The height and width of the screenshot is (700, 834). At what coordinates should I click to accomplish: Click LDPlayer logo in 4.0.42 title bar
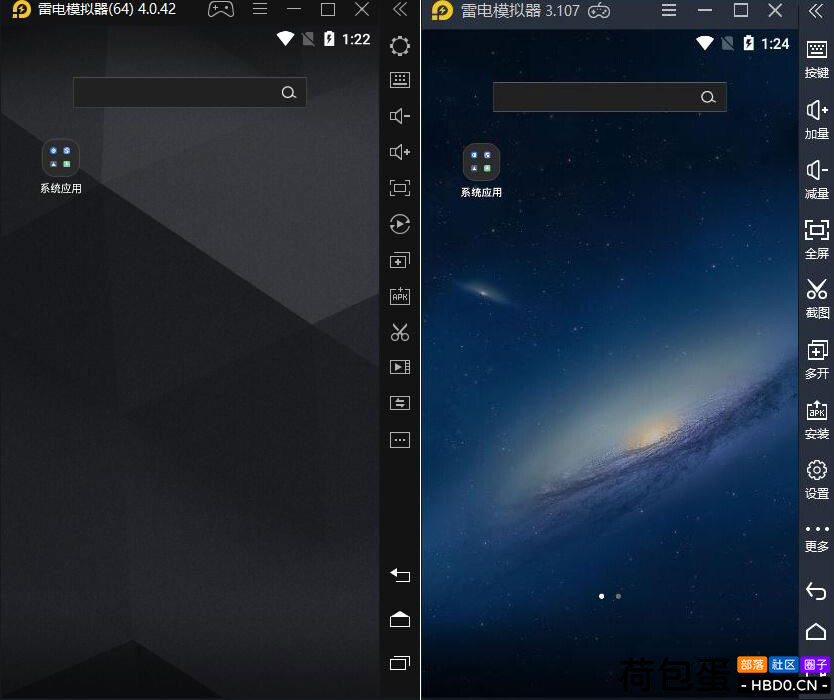click(x=21, y=9)
